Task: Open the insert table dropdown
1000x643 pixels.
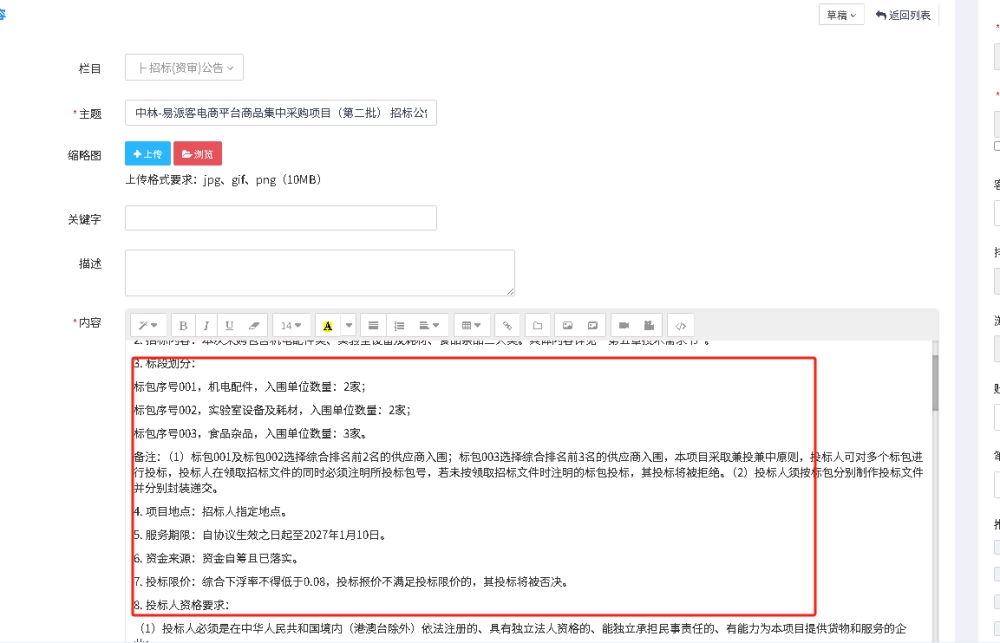Action: click(x=471, y=325)
